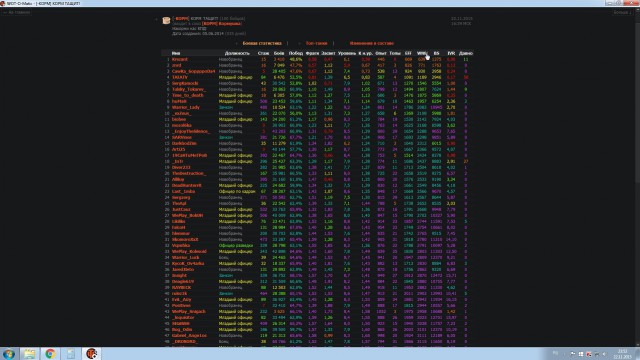Click the 'Больше' link at top right

tap(623, 13)
